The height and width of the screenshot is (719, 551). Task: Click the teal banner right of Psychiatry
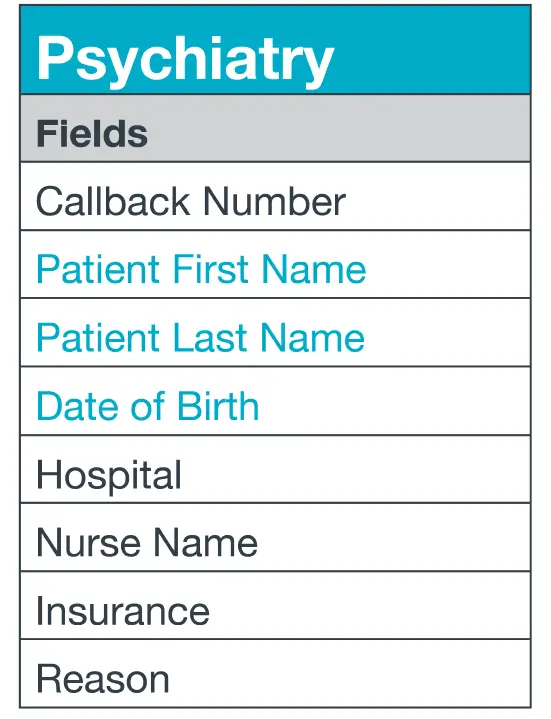[x=431, y=50]
